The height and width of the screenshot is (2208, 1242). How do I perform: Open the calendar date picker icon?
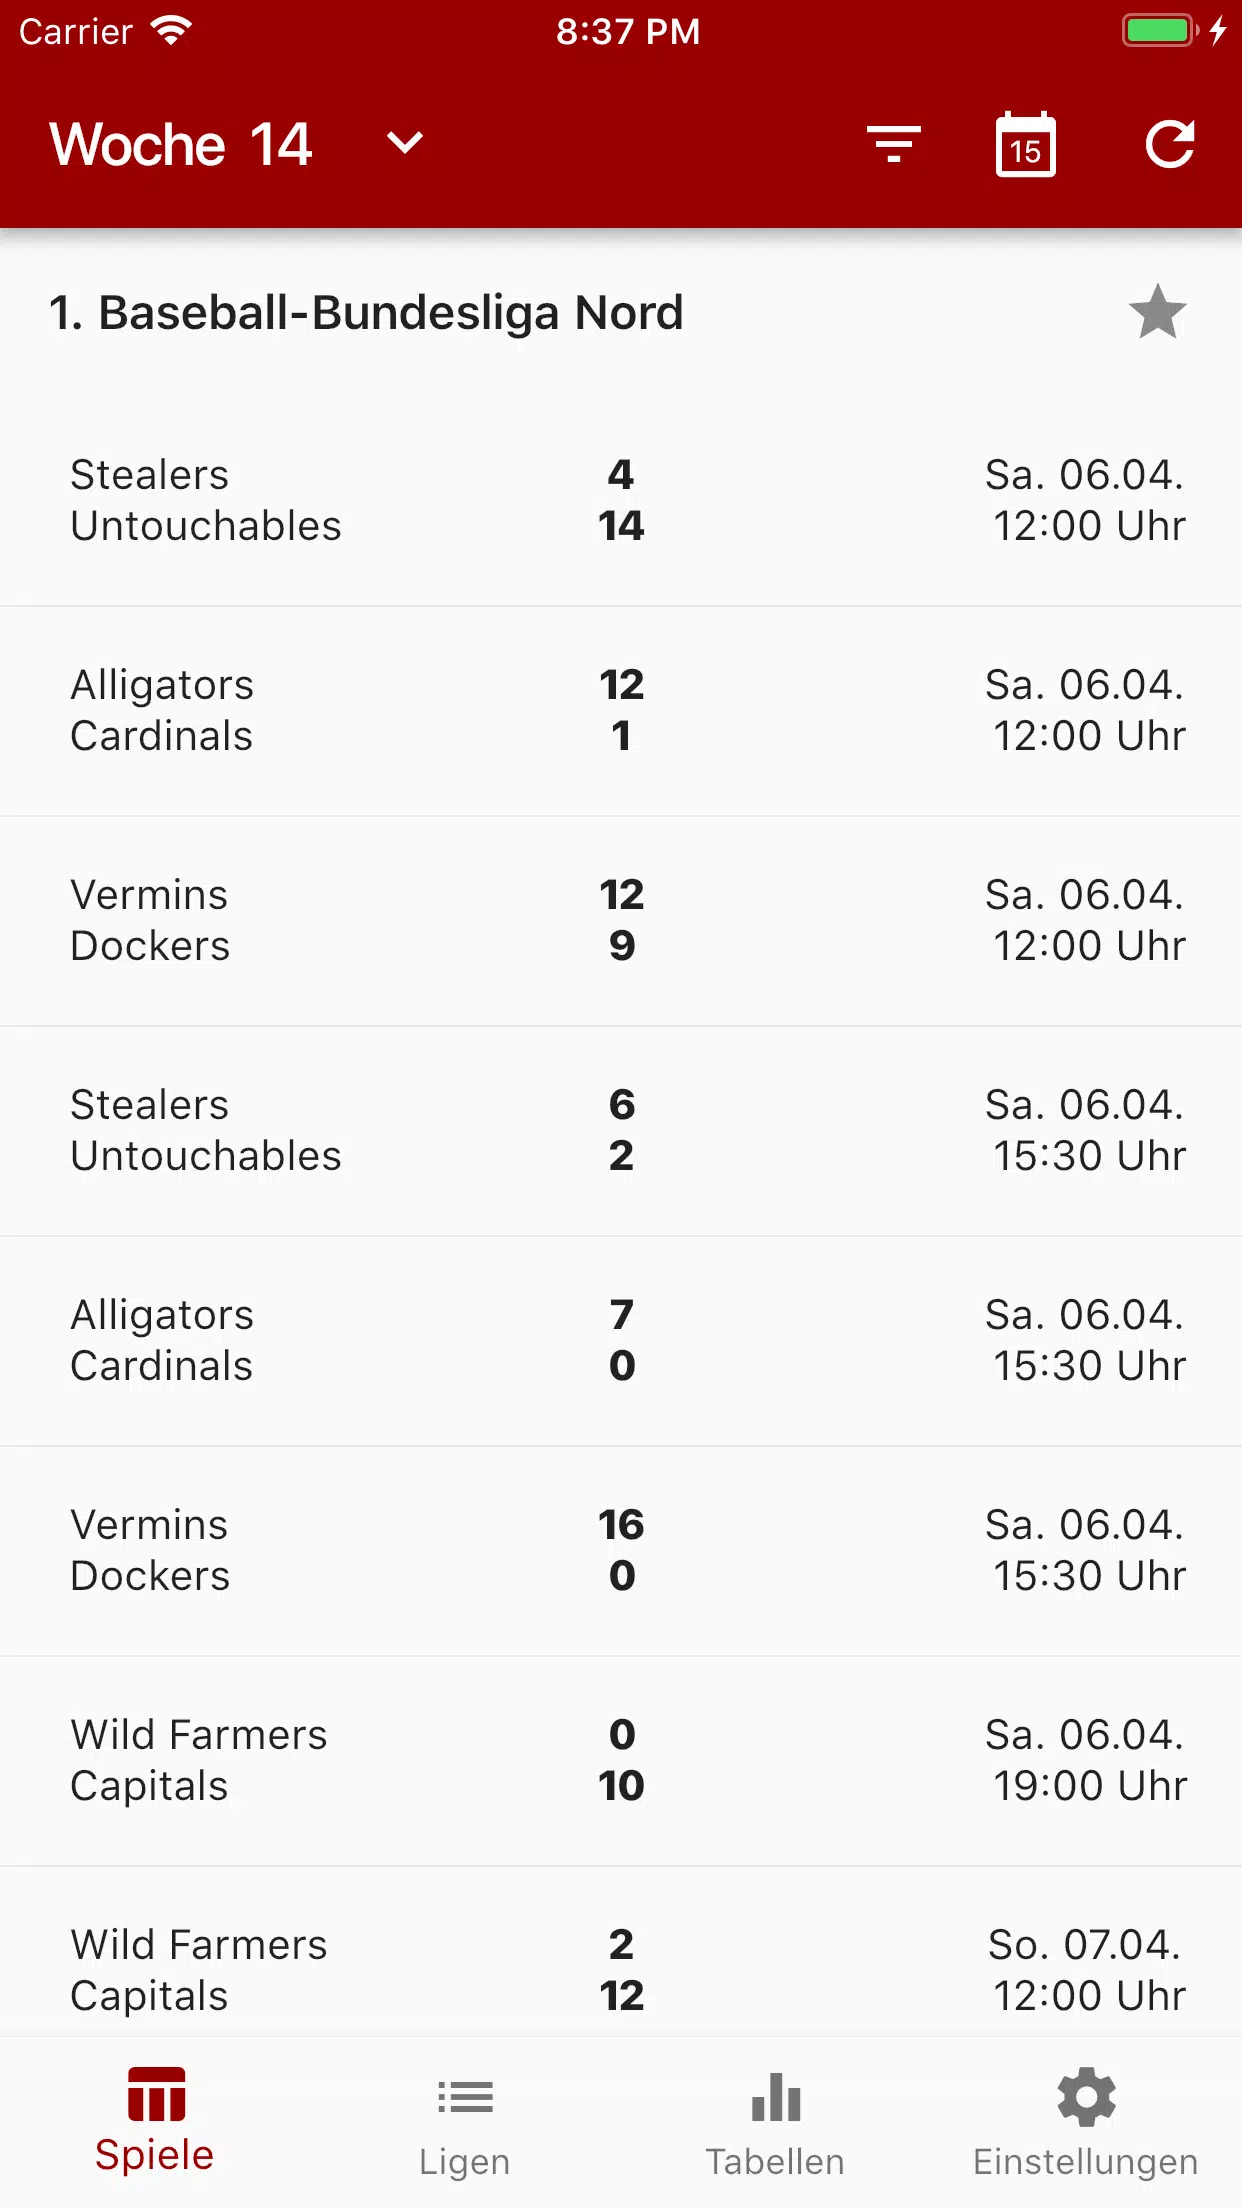coord(1025,144)
